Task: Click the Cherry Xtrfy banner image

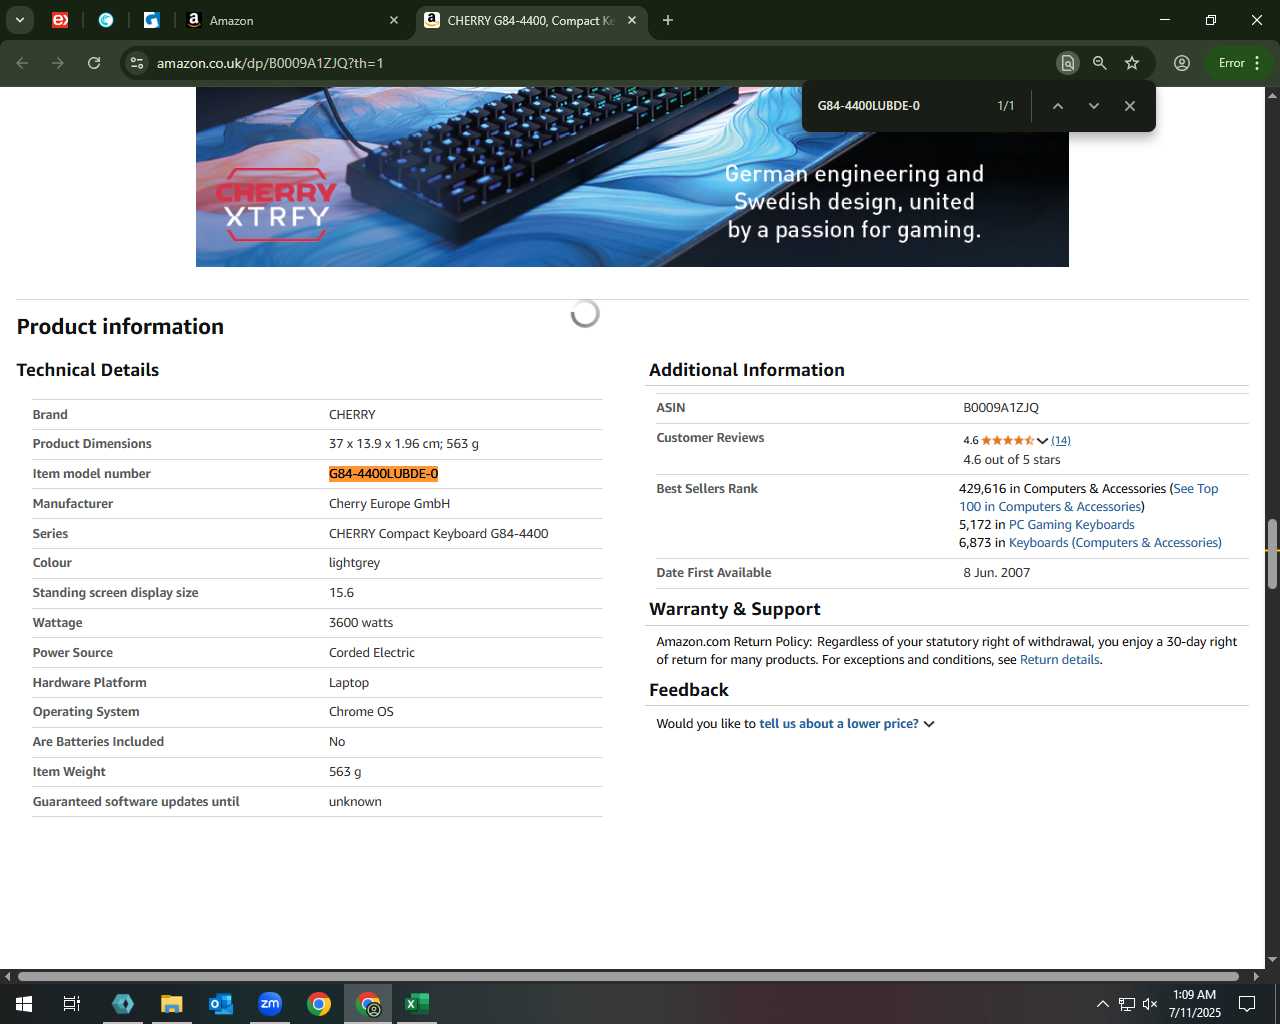Action: click(632, 177)
